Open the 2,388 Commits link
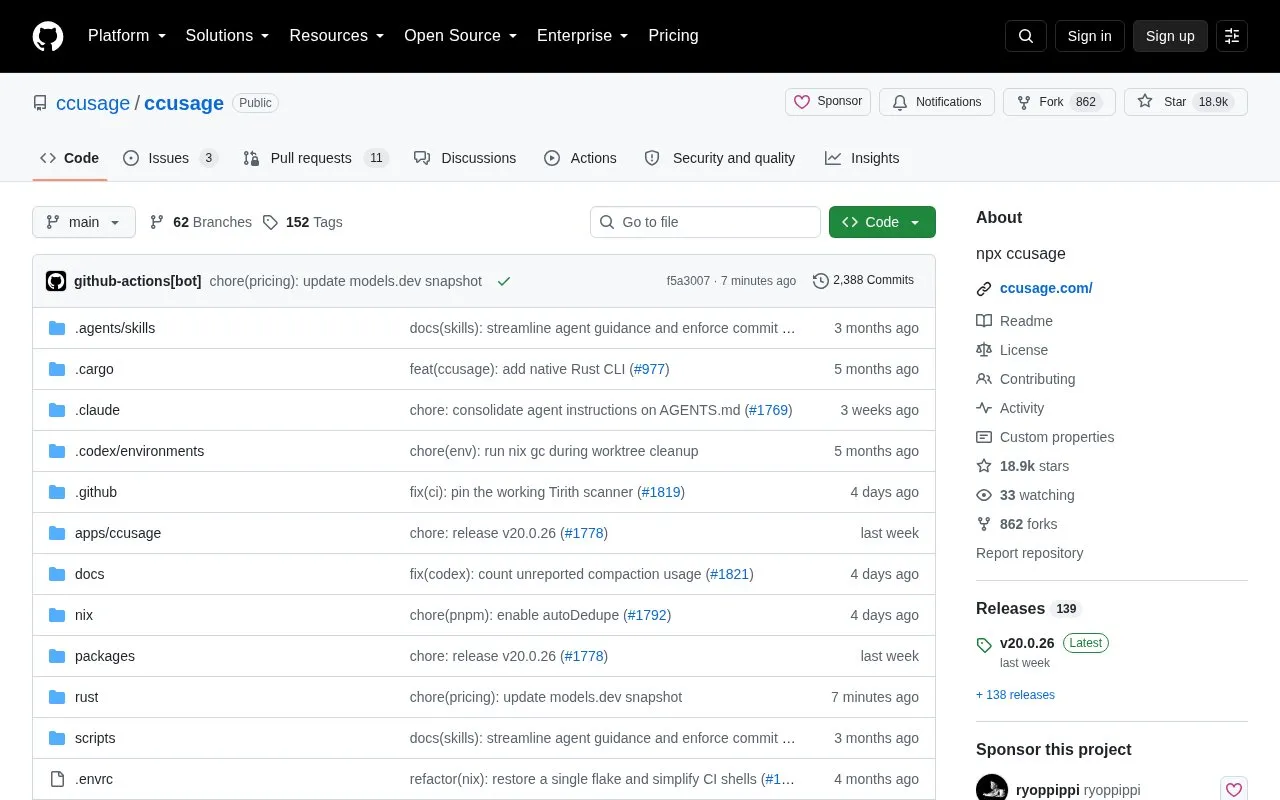 (863, 280)
